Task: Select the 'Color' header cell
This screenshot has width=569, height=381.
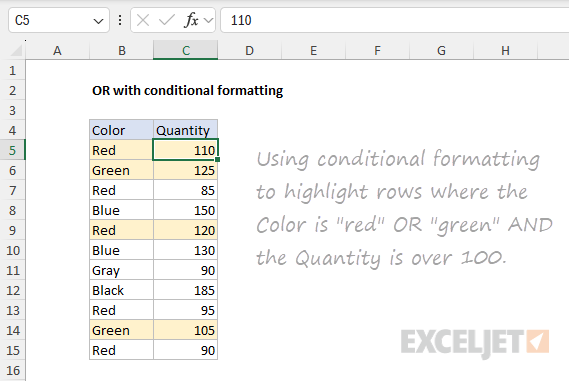Action: click(122, 130)
